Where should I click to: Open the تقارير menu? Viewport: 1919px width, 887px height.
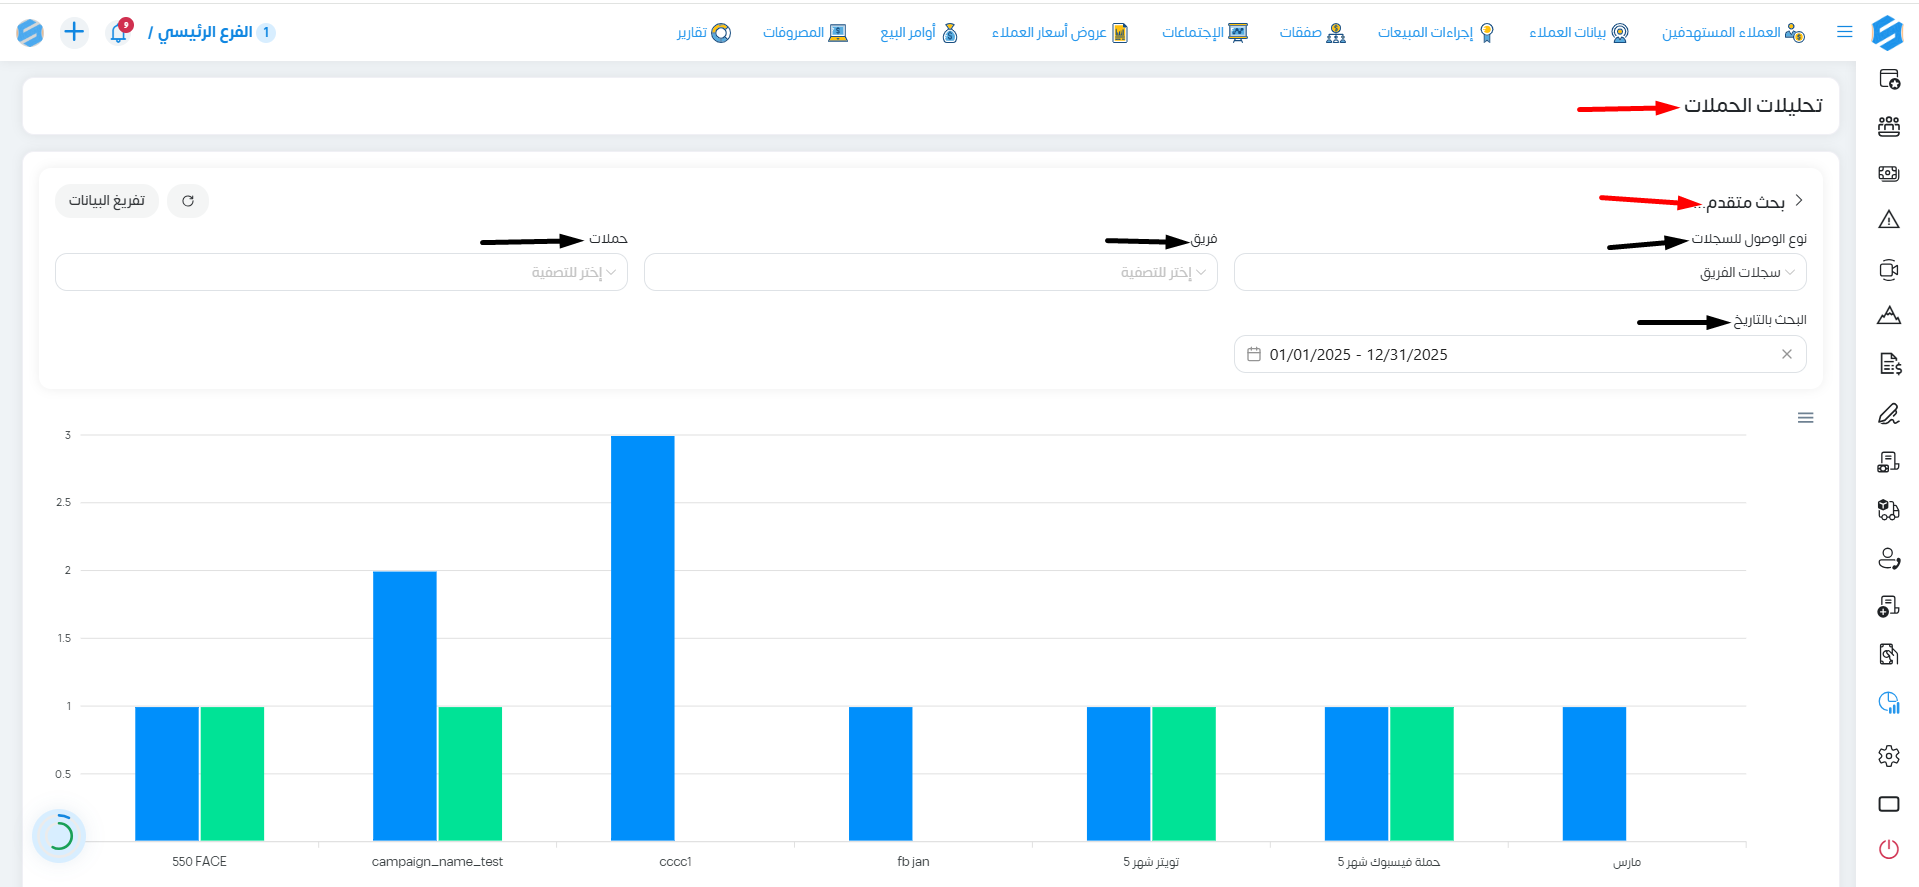pyautogui.click(x=704, y=32)
